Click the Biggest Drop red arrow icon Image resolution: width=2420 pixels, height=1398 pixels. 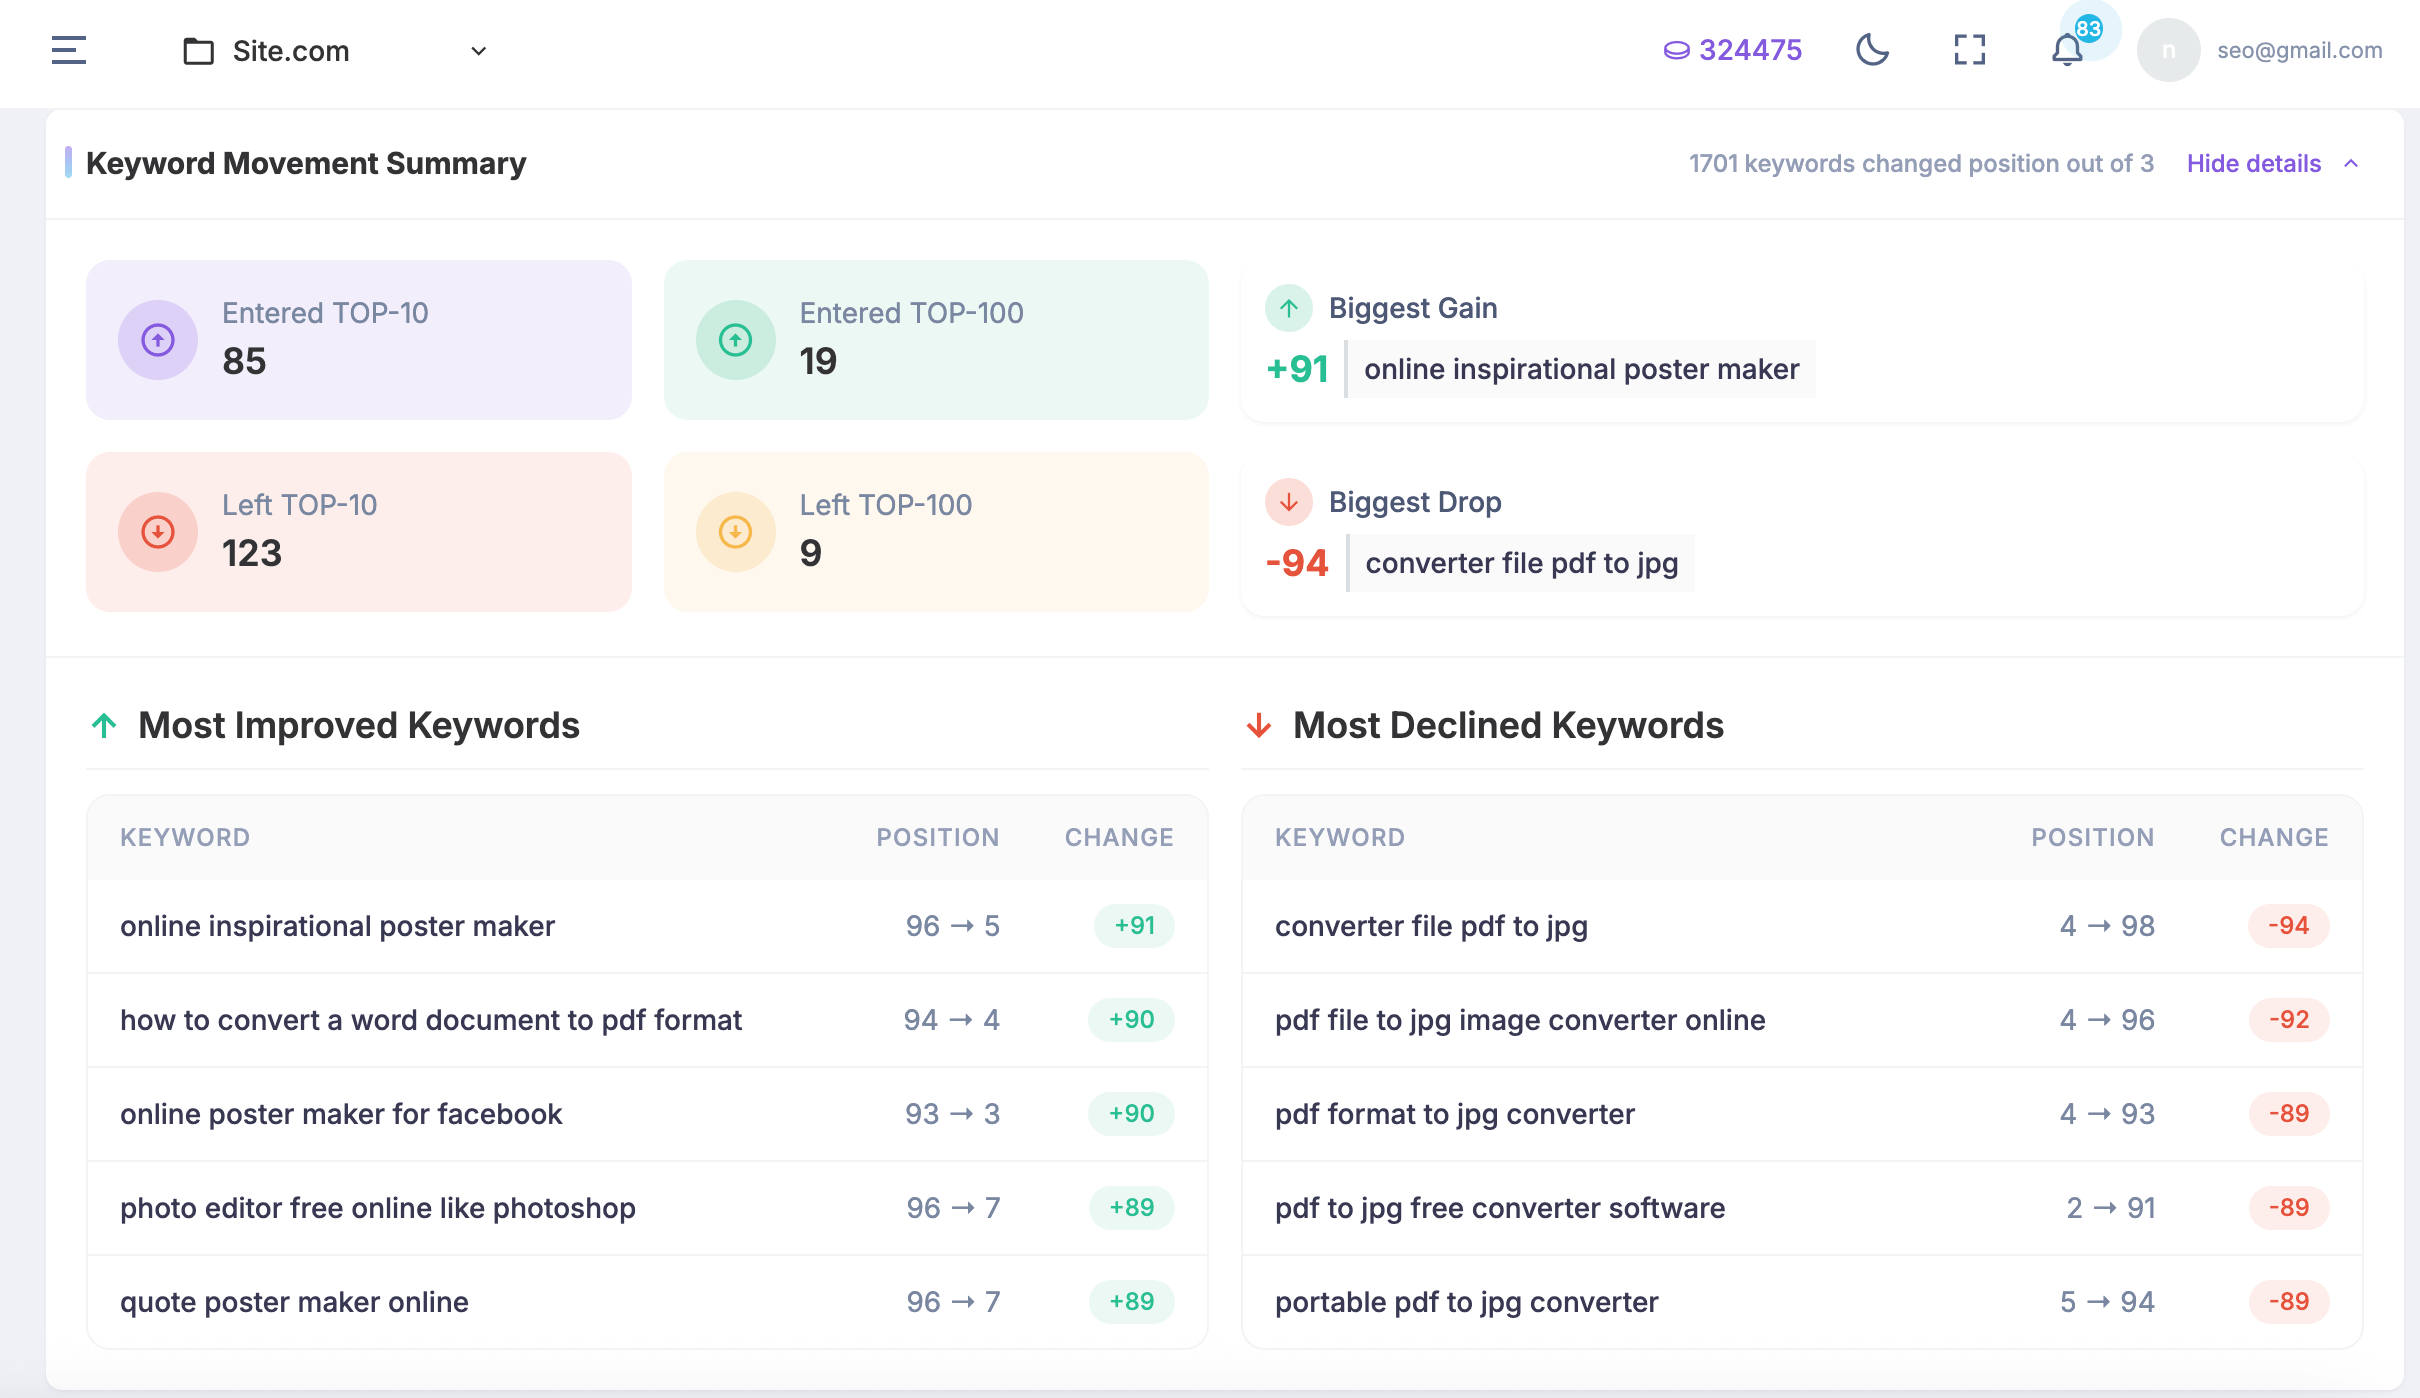tap(1289, 502)
